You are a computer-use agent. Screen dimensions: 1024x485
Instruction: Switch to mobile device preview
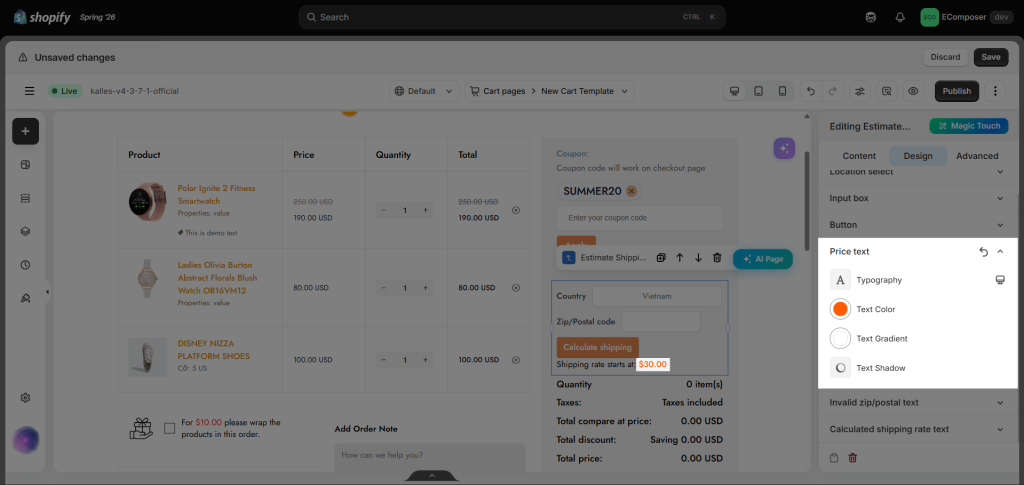click(782, 91)
